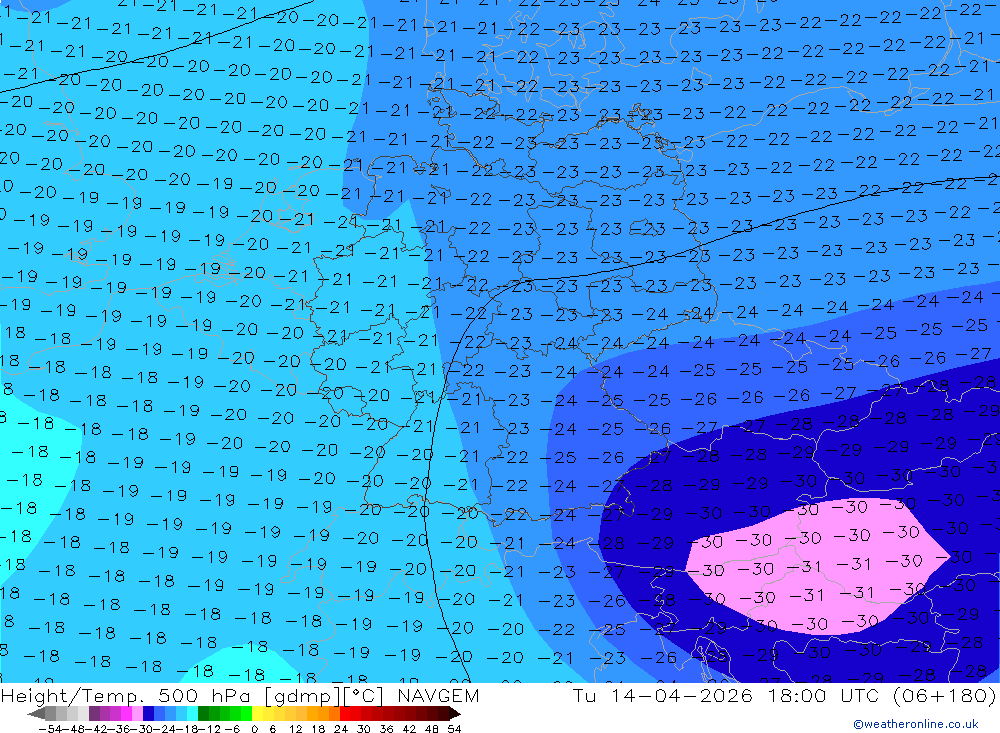Image resolution: width=1000 pixels, height=733 pixels.
Task: Pick the dark blue legend swatch right of -30
Action: (x=148, y=714)
